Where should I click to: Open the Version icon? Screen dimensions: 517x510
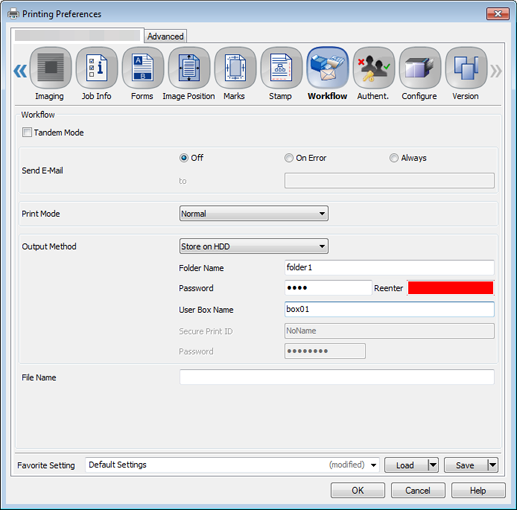tap(466, 68)
